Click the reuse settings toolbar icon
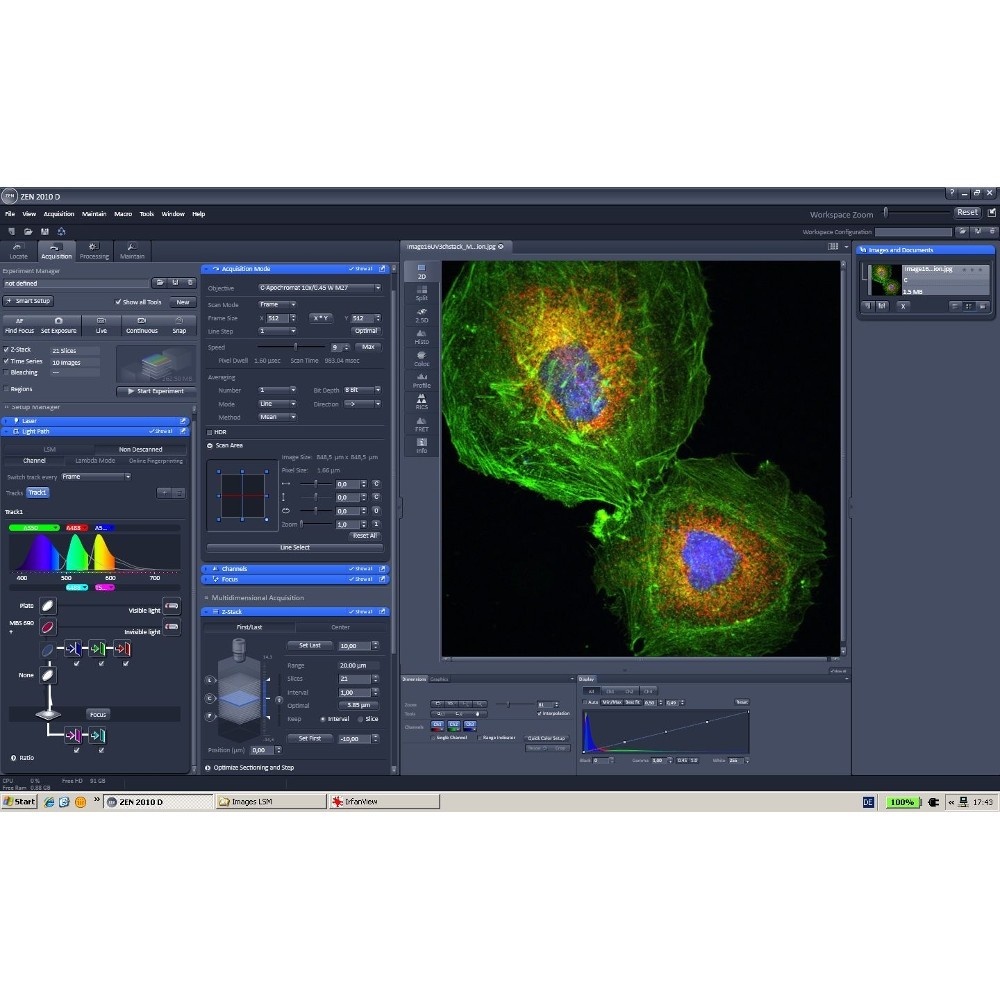 tap(61, 232)
